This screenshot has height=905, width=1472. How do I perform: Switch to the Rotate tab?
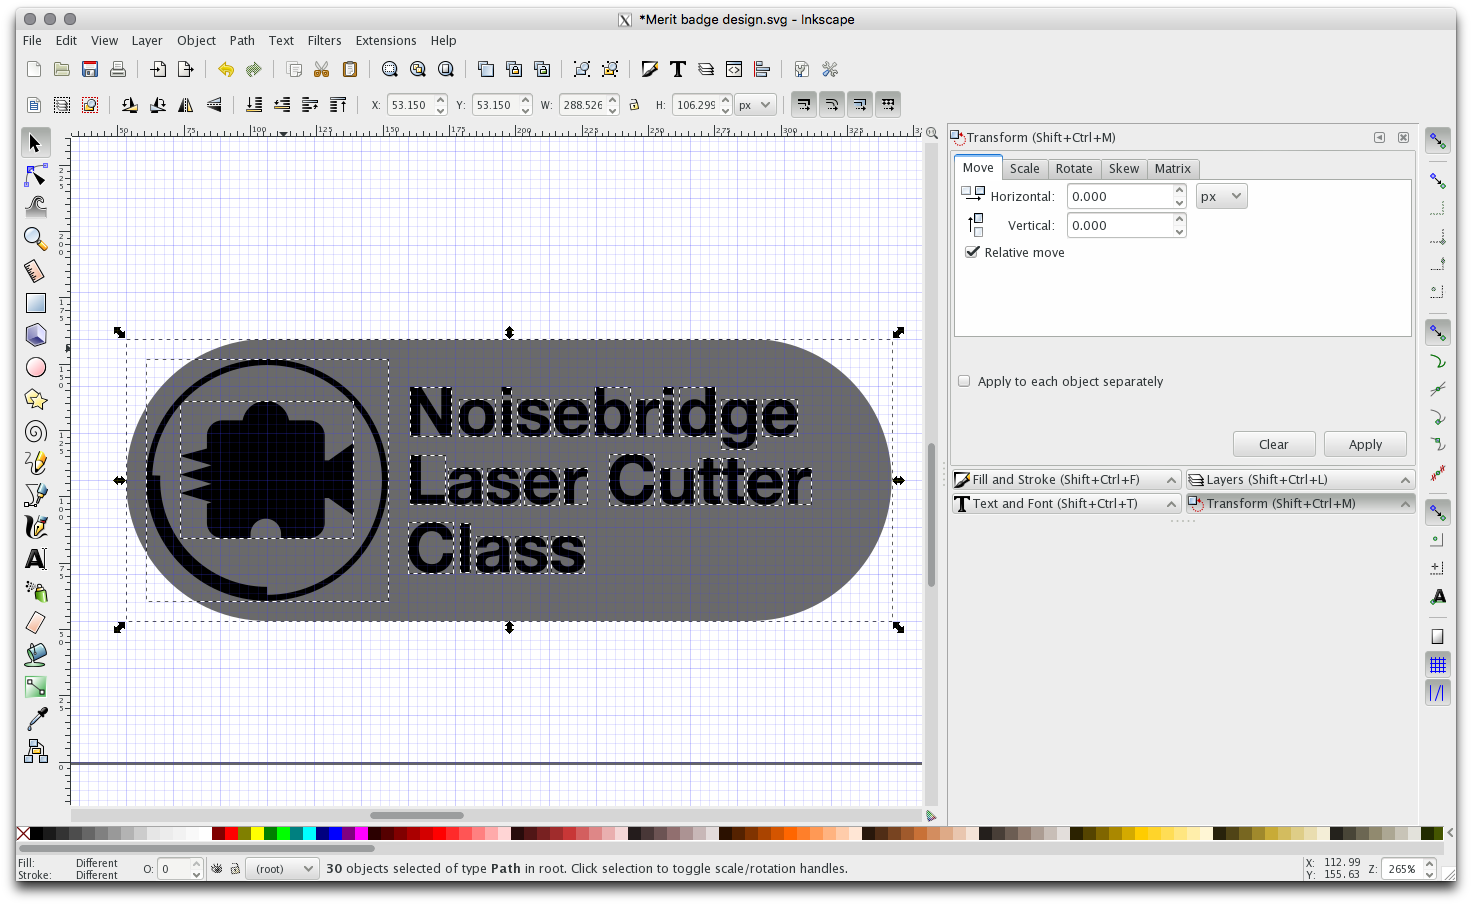coord(1074,169)
